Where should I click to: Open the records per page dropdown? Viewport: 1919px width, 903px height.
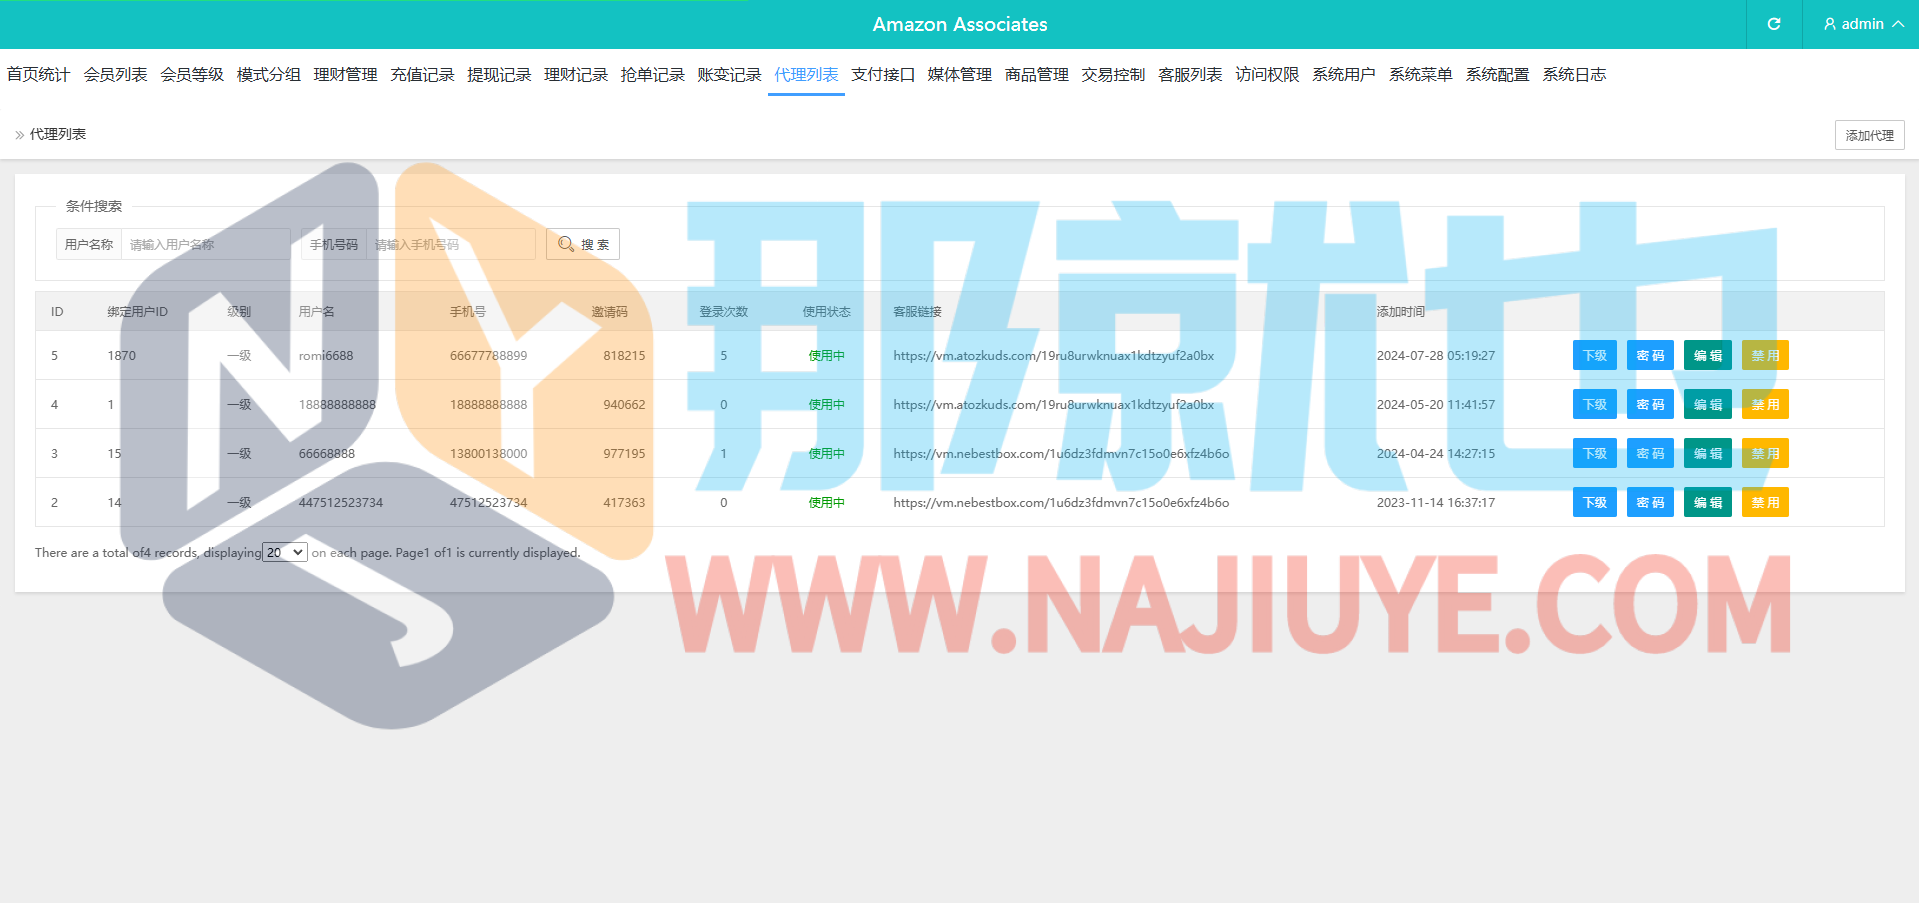pos(284,552)
